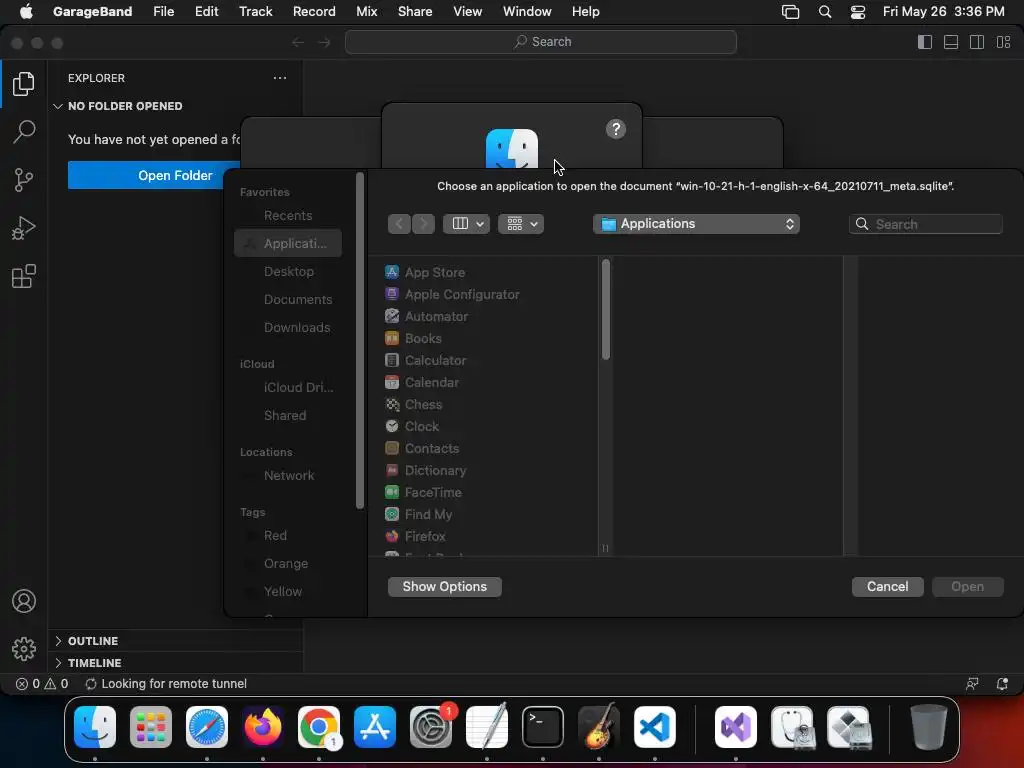Open App Store from the Dock
The image size is (1024, 768).
click(375, 727)
